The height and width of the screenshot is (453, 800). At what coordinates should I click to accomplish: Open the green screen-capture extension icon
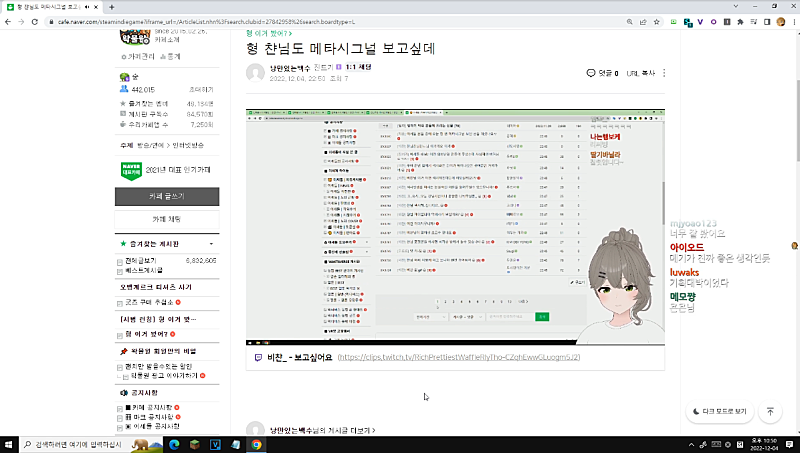pos(673,22)
